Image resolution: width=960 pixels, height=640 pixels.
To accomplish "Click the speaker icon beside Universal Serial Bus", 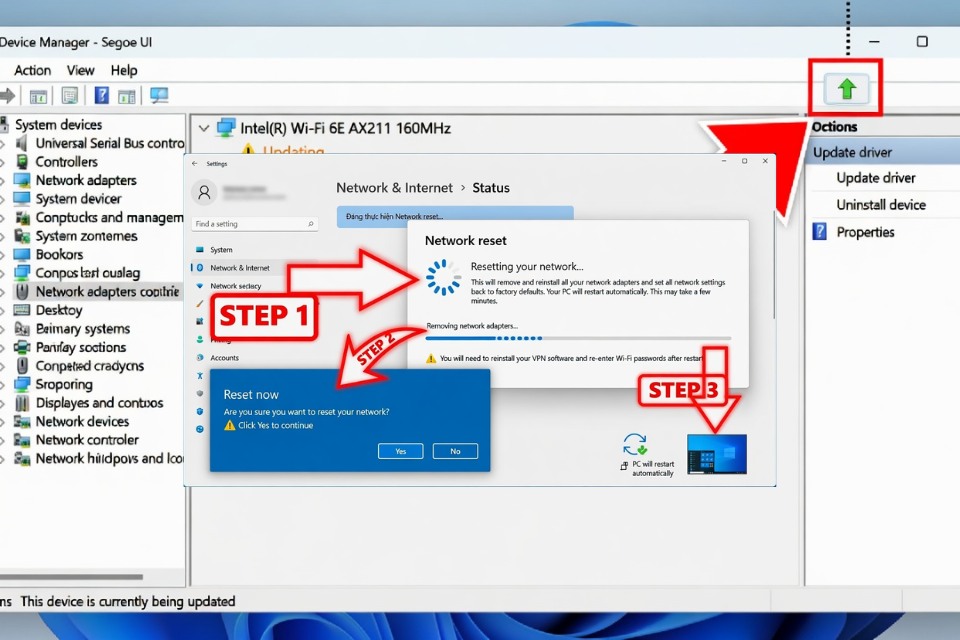I will 22,143.
